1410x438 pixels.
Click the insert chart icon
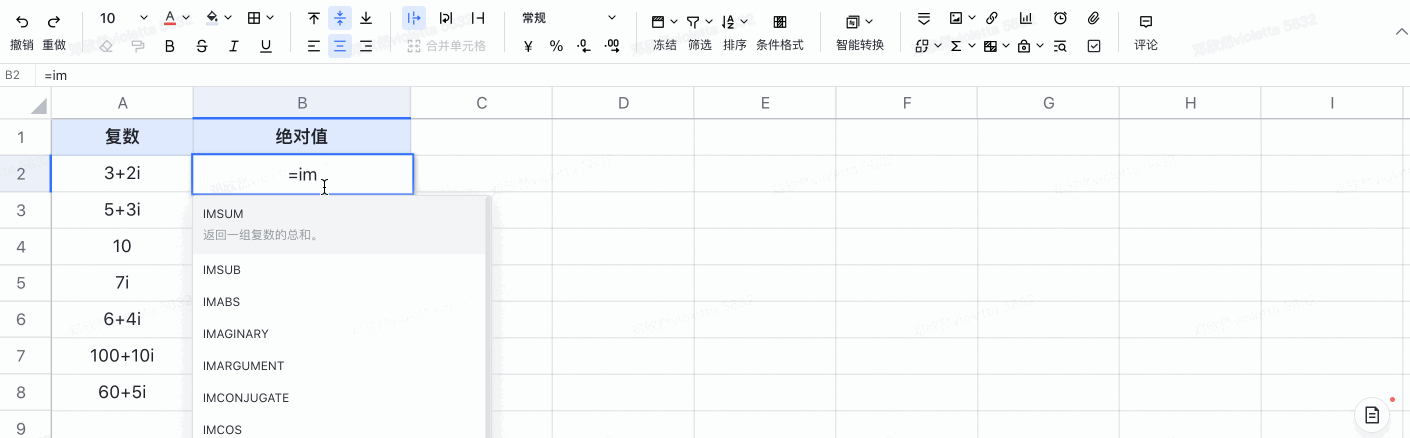point(1026,18)
